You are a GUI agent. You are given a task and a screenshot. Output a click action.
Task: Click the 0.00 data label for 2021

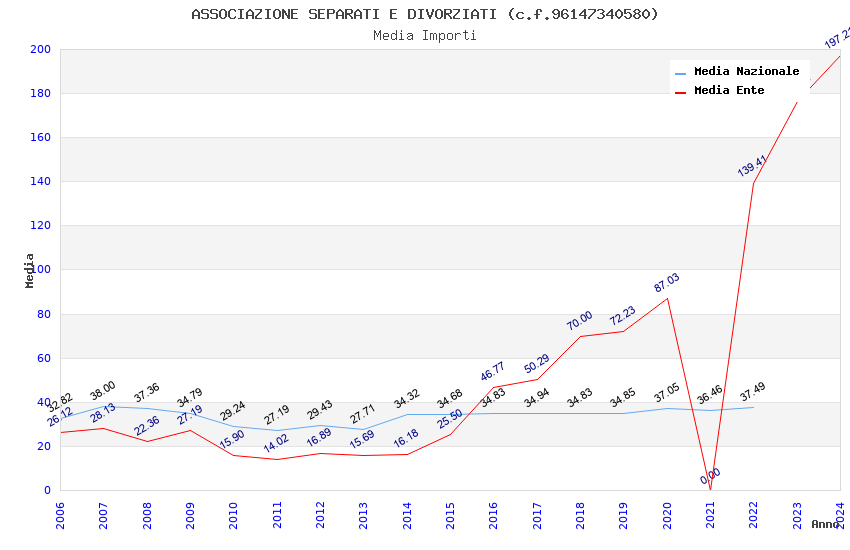[710, 476]
